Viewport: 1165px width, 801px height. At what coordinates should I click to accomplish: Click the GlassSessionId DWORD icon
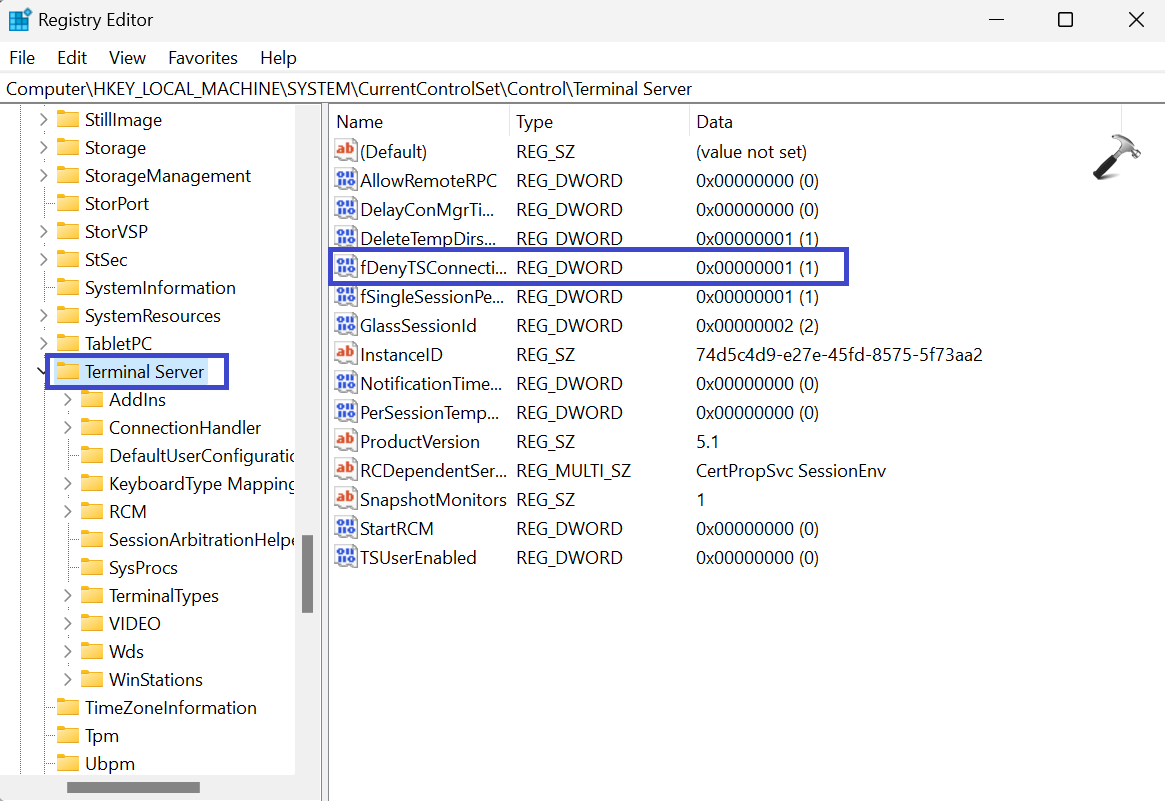tap(345, 326)
